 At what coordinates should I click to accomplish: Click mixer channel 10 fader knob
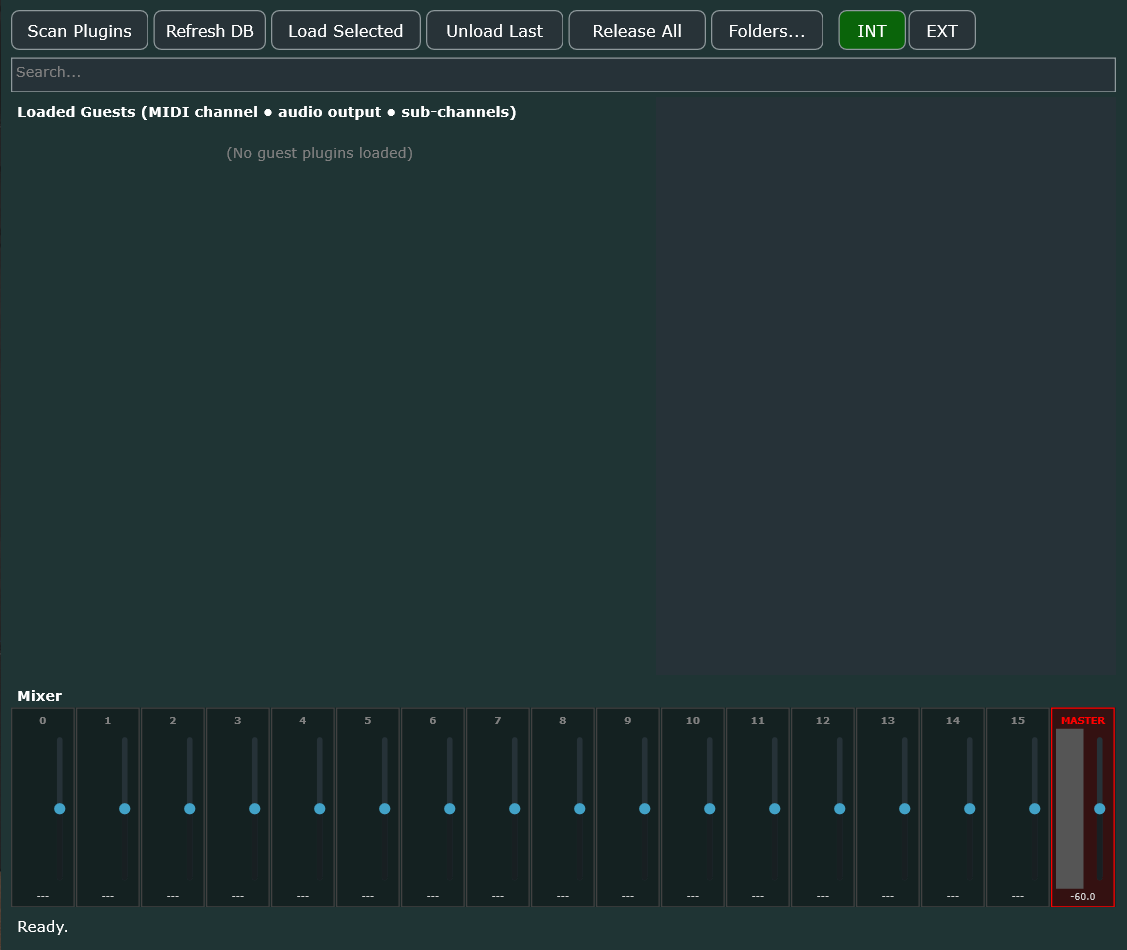709,808
